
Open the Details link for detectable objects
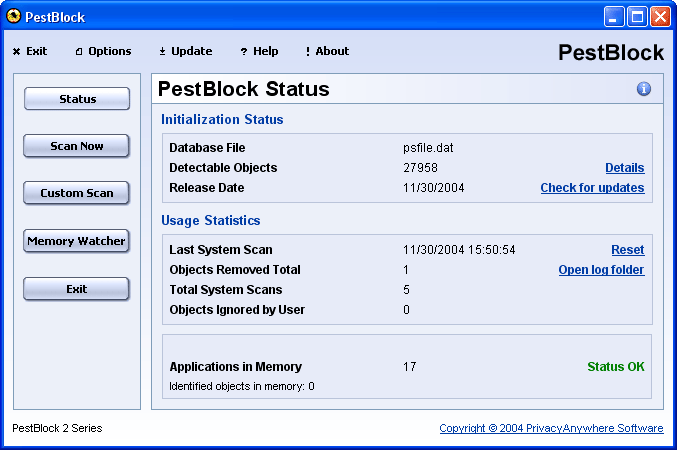(625, 168)
